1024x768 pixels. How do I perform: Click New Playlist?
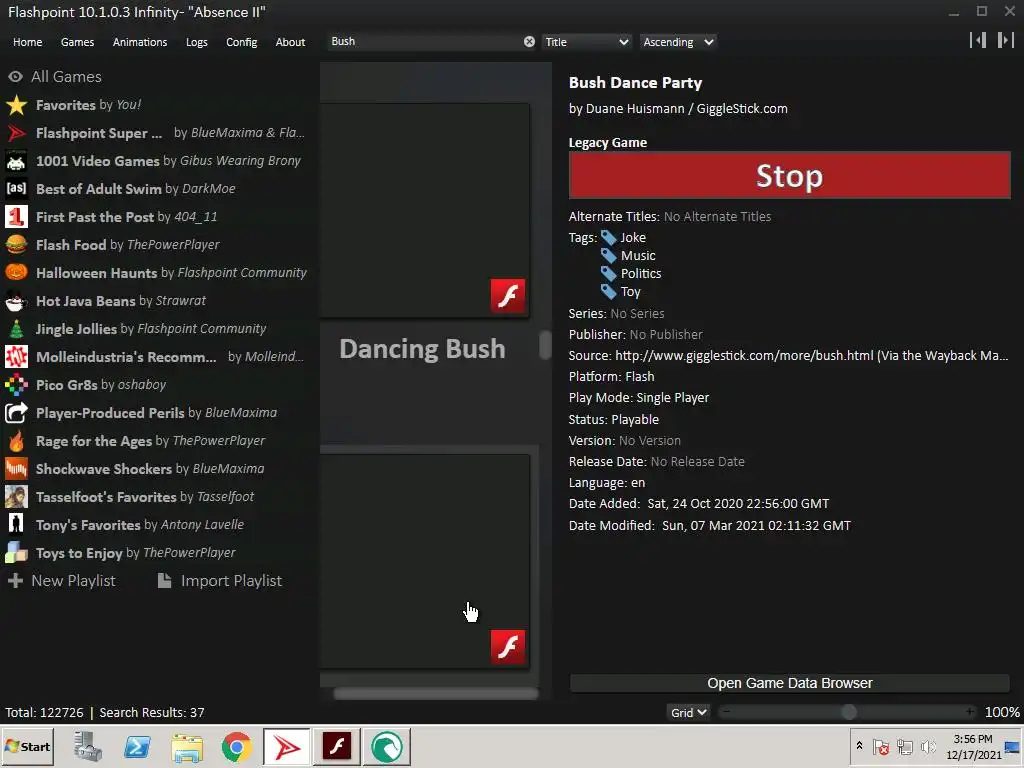[61, 581]
